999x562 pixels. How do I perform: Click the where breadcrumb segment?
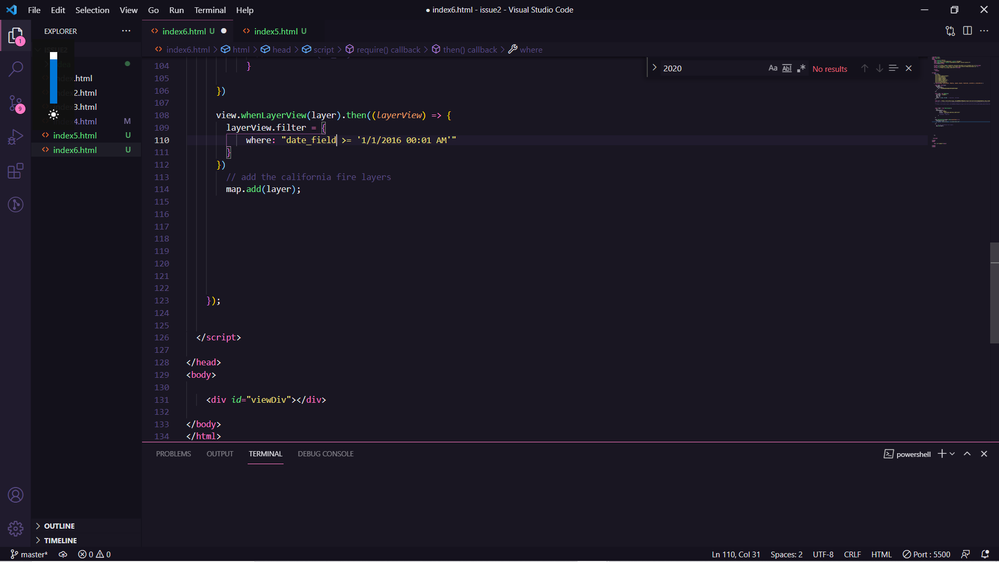pos(525,50)
